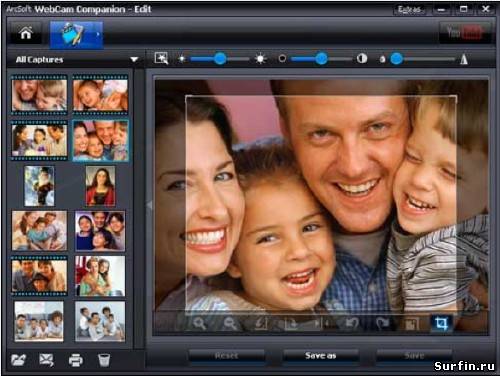Delete capture with trash icon
Image resolution: width=500 pixels, height=376 pixels.
[104, 360]
